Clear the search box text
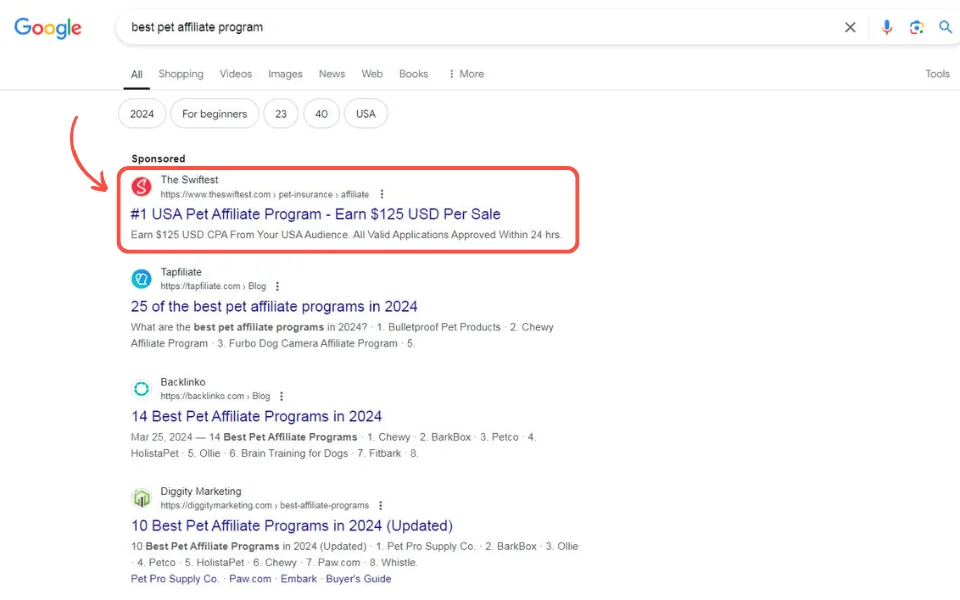 pyautogui.click(x=850, y=28)
